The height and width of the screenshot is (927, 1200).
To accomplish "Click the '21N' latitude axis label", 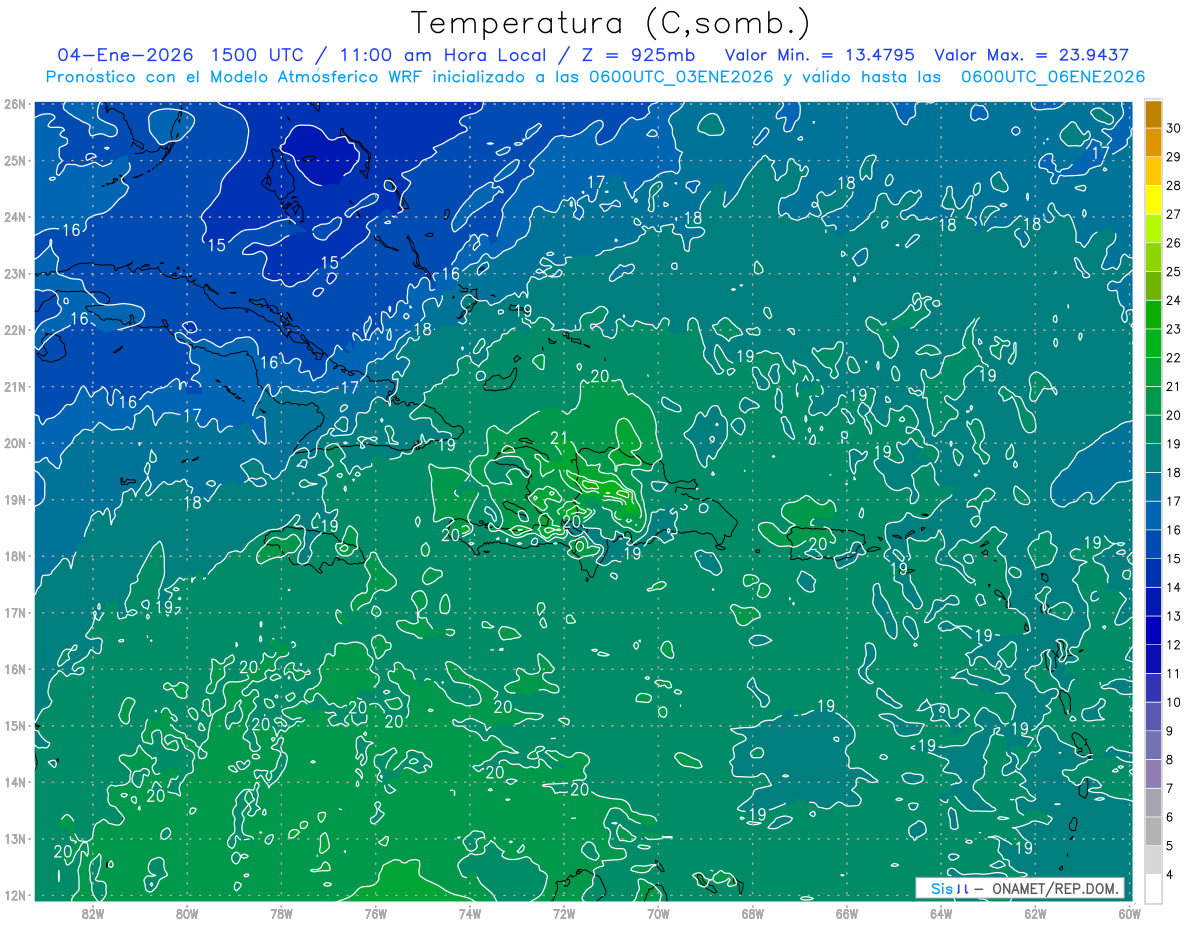I will coord(15,386).
